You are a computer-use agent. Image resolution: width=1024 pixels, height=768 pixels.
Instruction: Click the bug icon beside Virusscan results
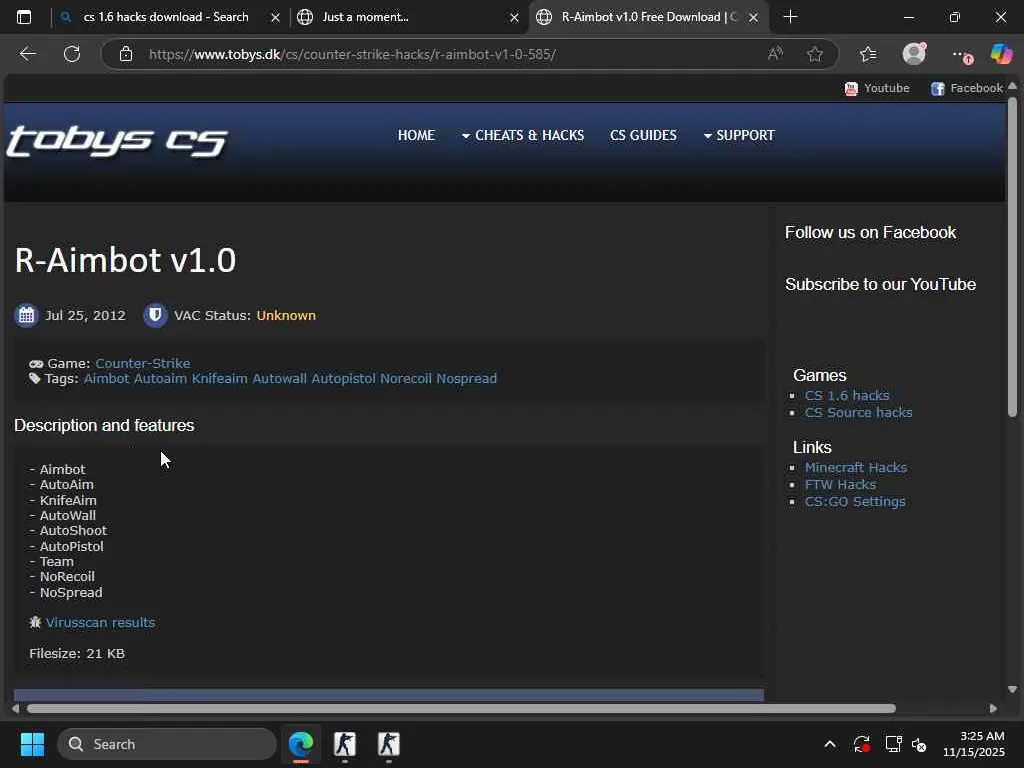click(35, 622)
